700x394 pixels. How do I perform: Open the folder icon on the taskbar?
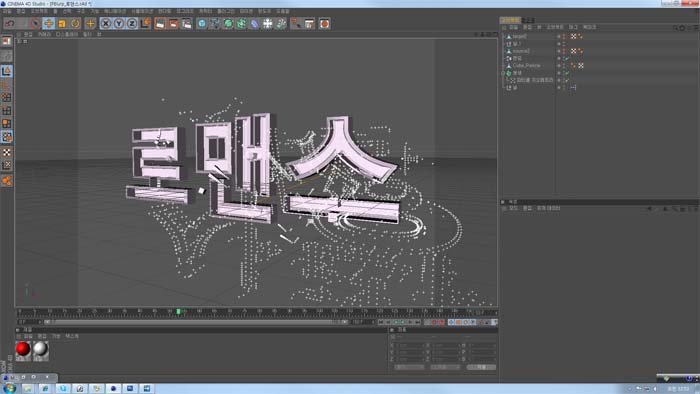[28, 388]
